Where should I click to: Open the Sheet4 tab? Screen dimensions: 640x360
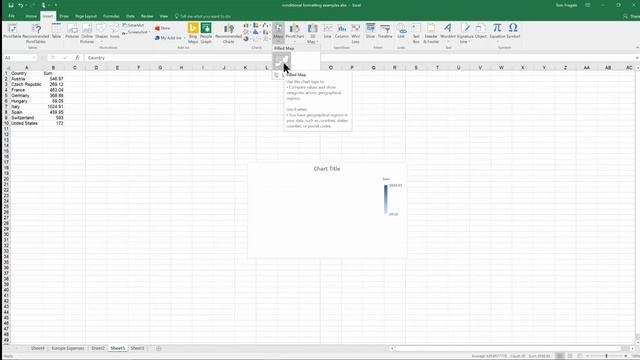(38, 348)
